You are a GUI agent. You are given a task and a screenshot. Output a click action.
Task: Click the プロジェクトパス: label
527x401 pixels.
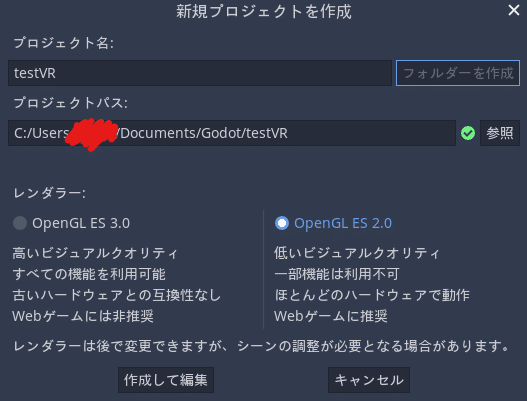click(x=71, y=103)
